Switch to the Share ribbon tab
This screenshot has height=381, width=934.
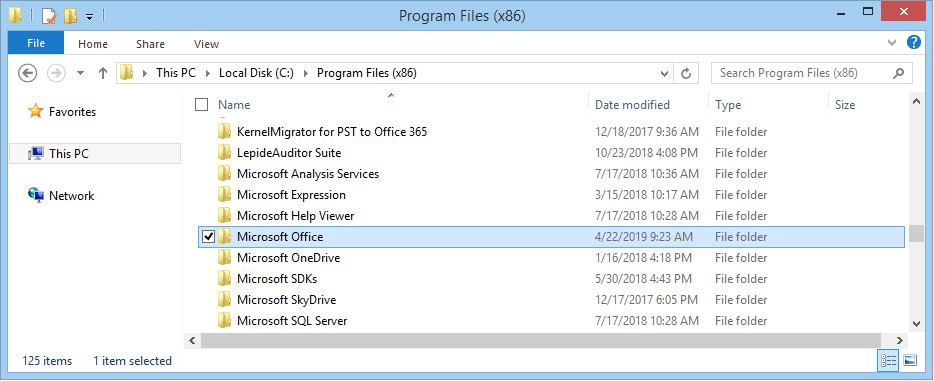point(150,44)
